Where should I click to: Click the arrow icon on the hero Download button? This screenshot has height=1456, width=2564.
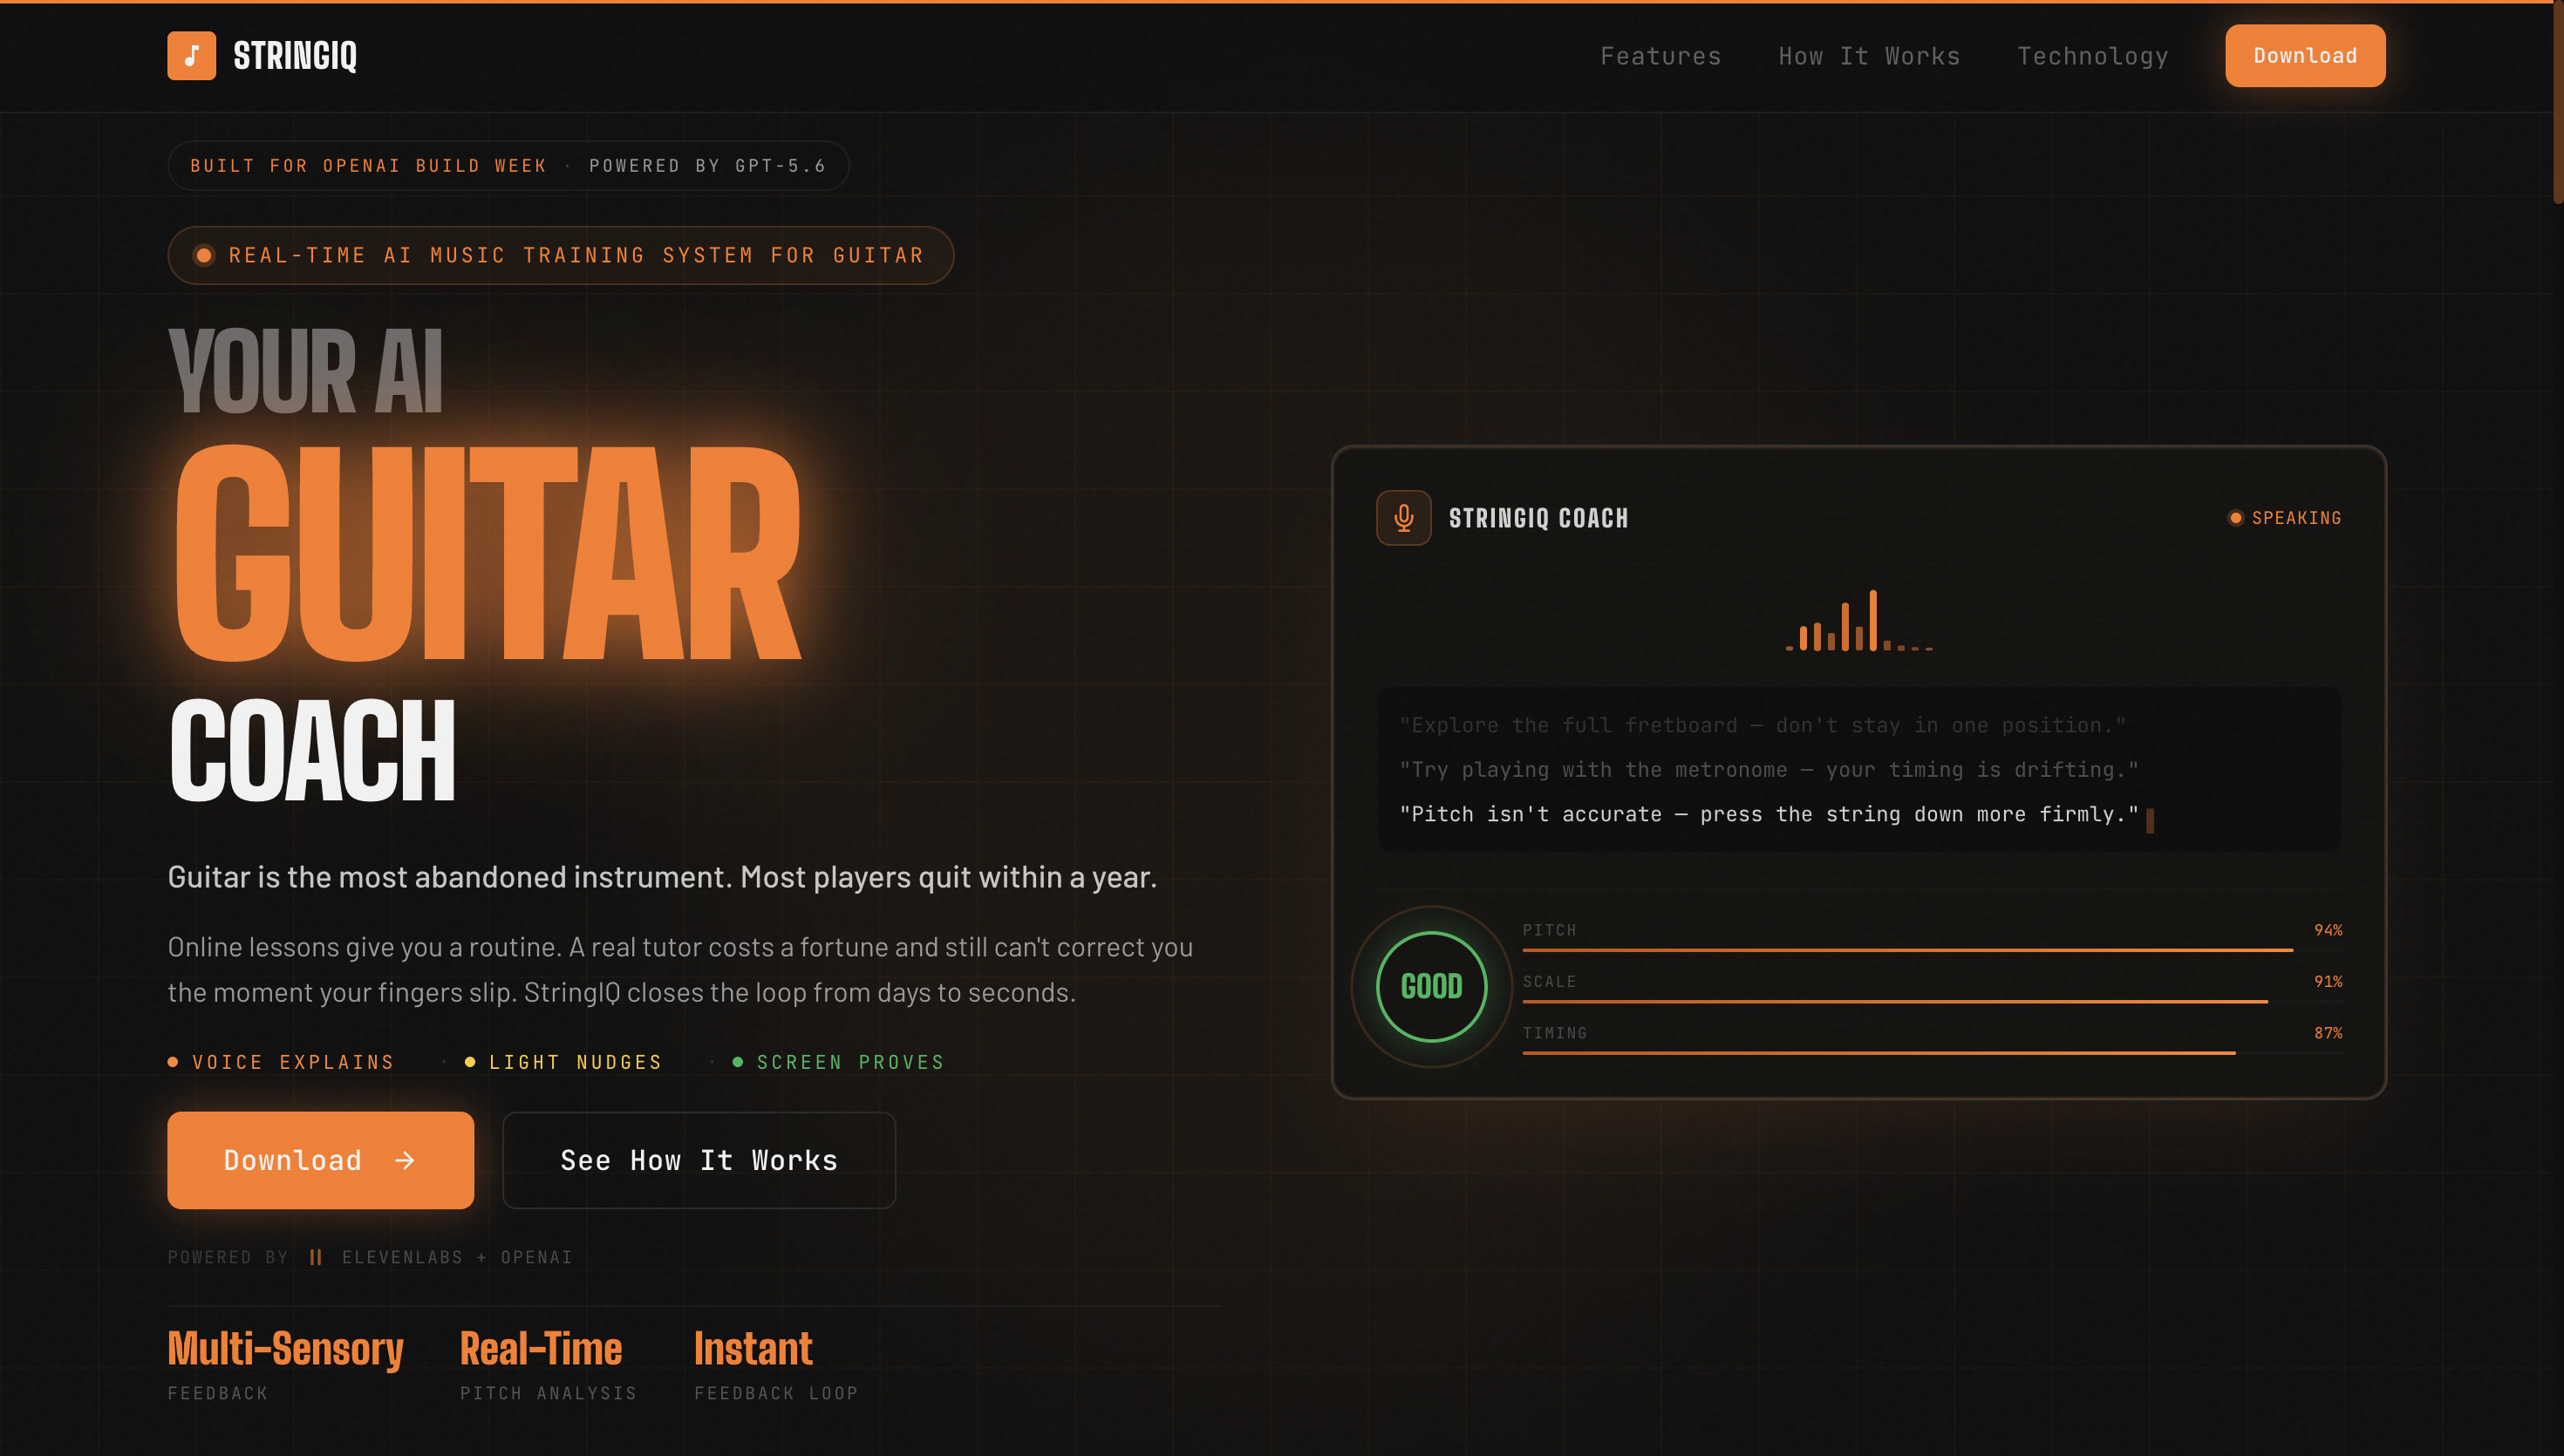(405, 1160)
